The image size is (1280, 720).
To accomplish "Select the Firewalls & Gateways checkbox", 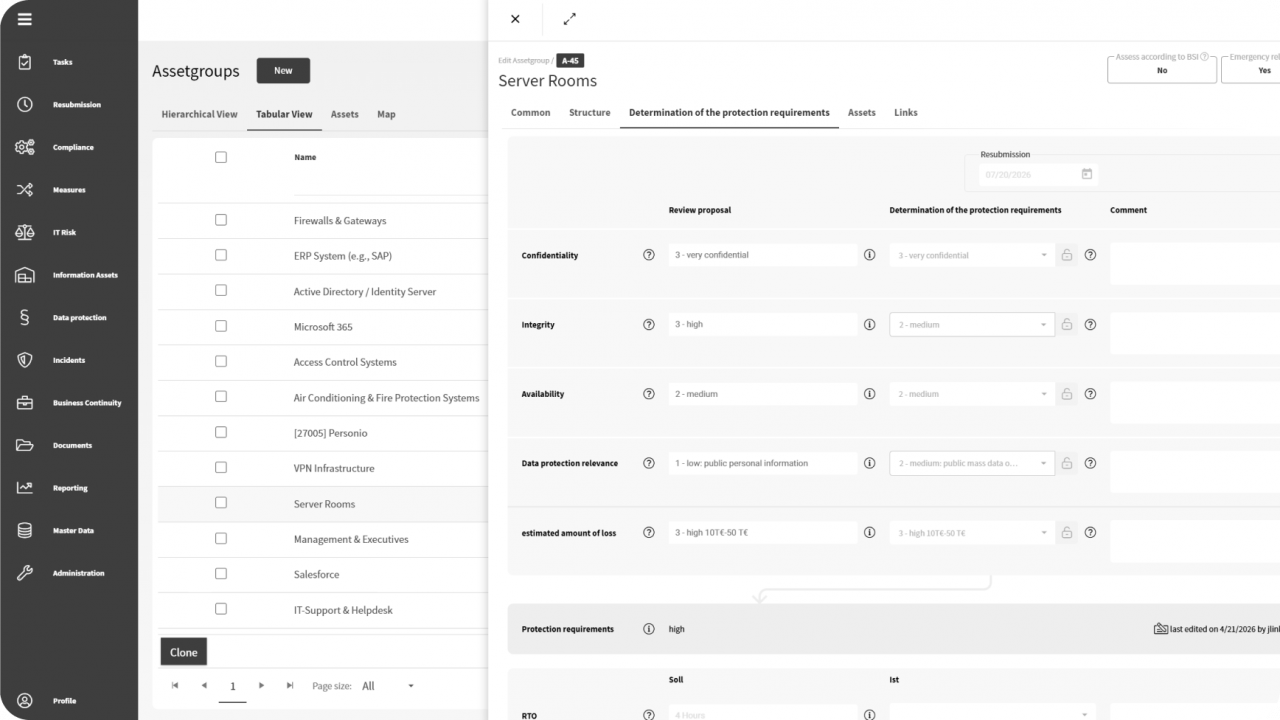I will pos(221,219).
